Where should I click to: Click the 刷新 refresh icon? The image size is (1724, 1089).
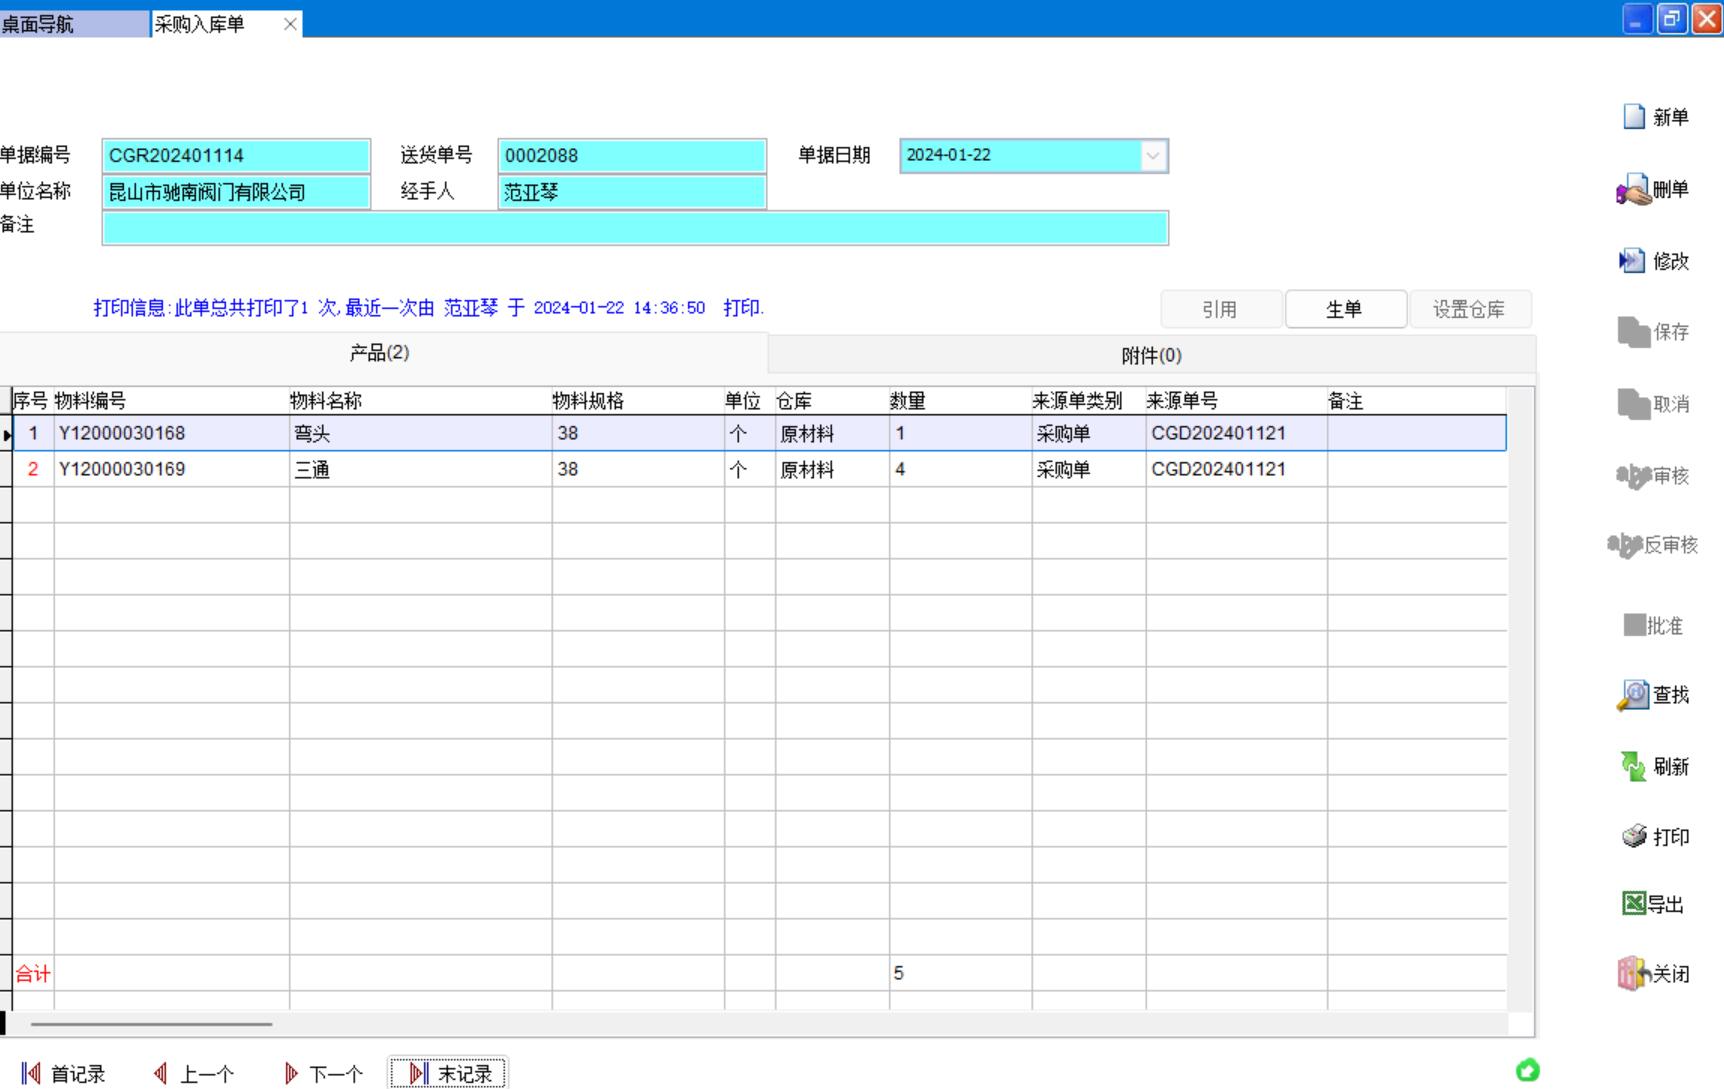1633,767
